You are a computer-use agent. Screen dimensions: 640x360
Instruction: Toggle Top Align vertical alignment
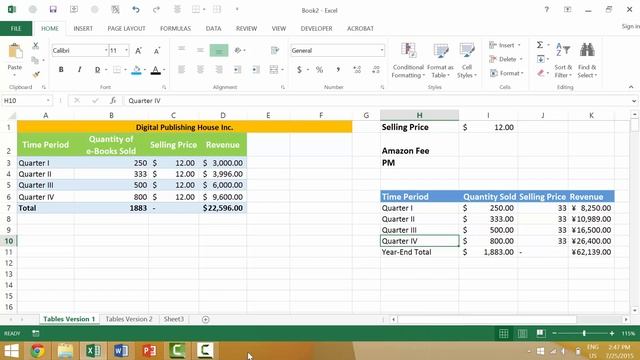coord(181,50)
